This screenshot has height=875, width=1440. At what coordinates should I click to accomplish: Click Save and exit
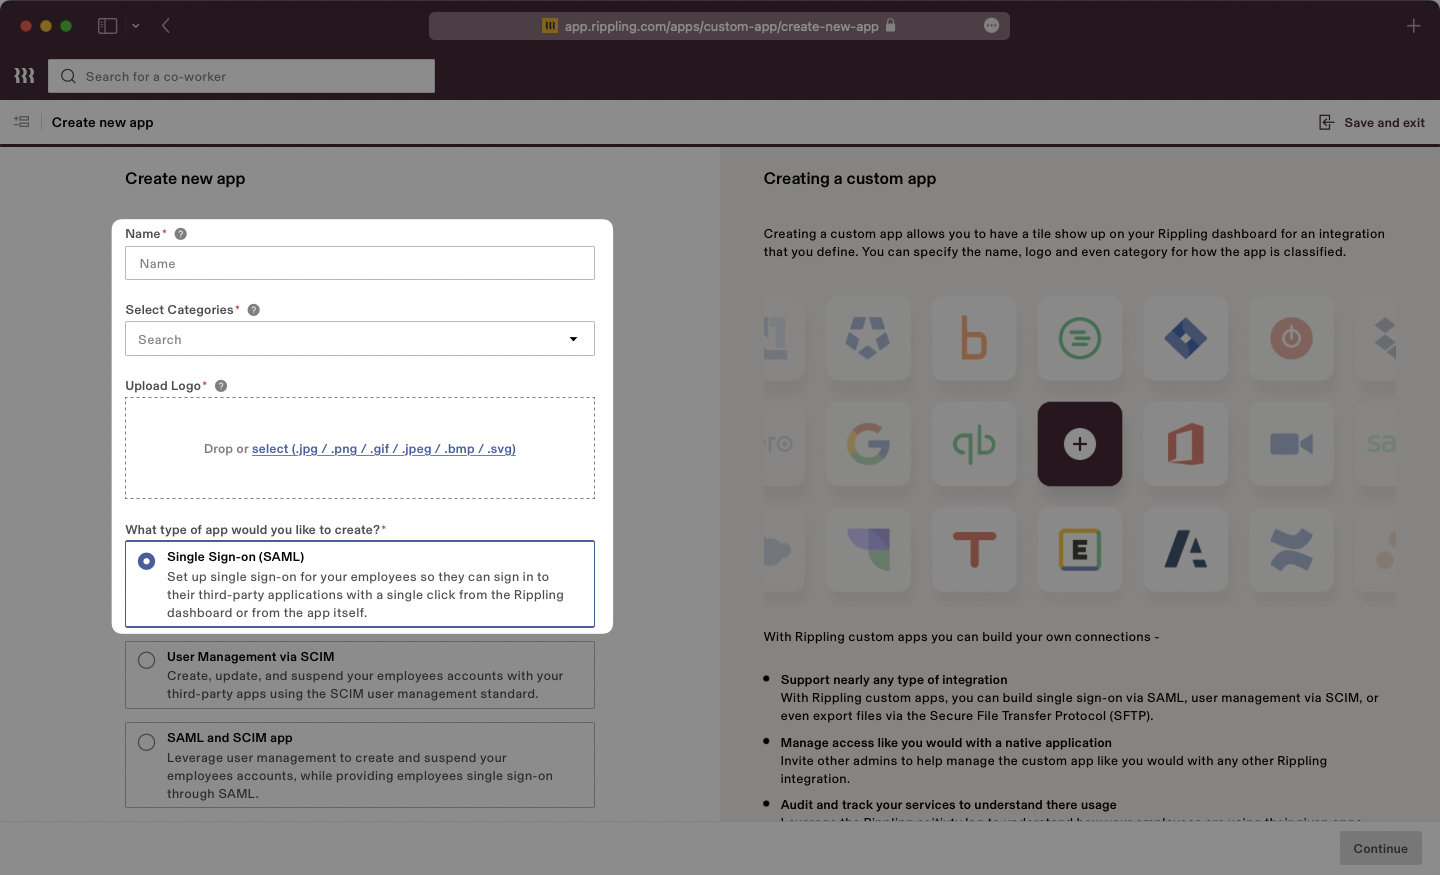(x=1371, y=122)
